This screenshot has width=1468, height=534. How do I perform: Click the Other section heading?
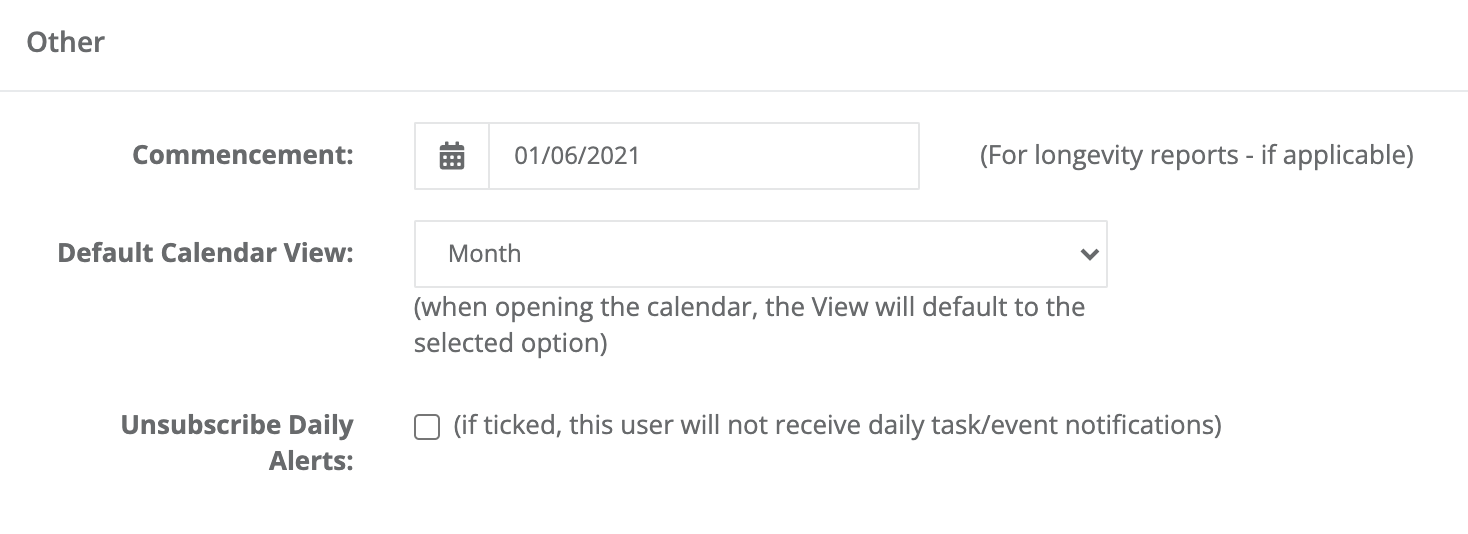(66, 42)
